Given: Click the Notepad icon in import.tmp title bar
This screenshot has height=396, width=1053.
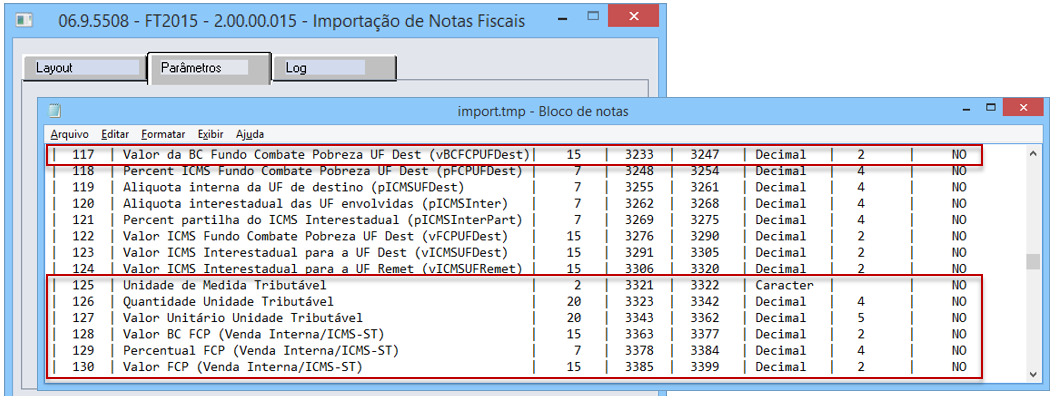Looking at the screenshot, I should pos(55,110).
